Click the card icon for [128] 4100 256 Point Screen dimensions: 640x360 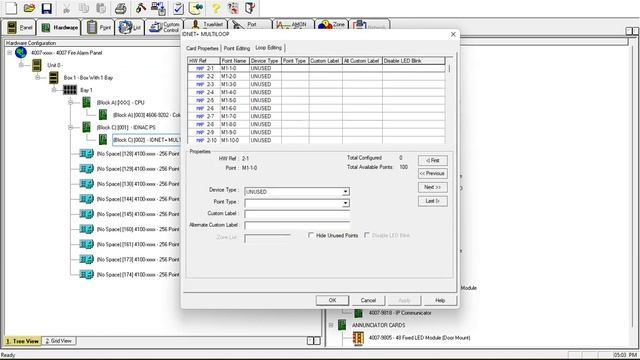point(87,153)
